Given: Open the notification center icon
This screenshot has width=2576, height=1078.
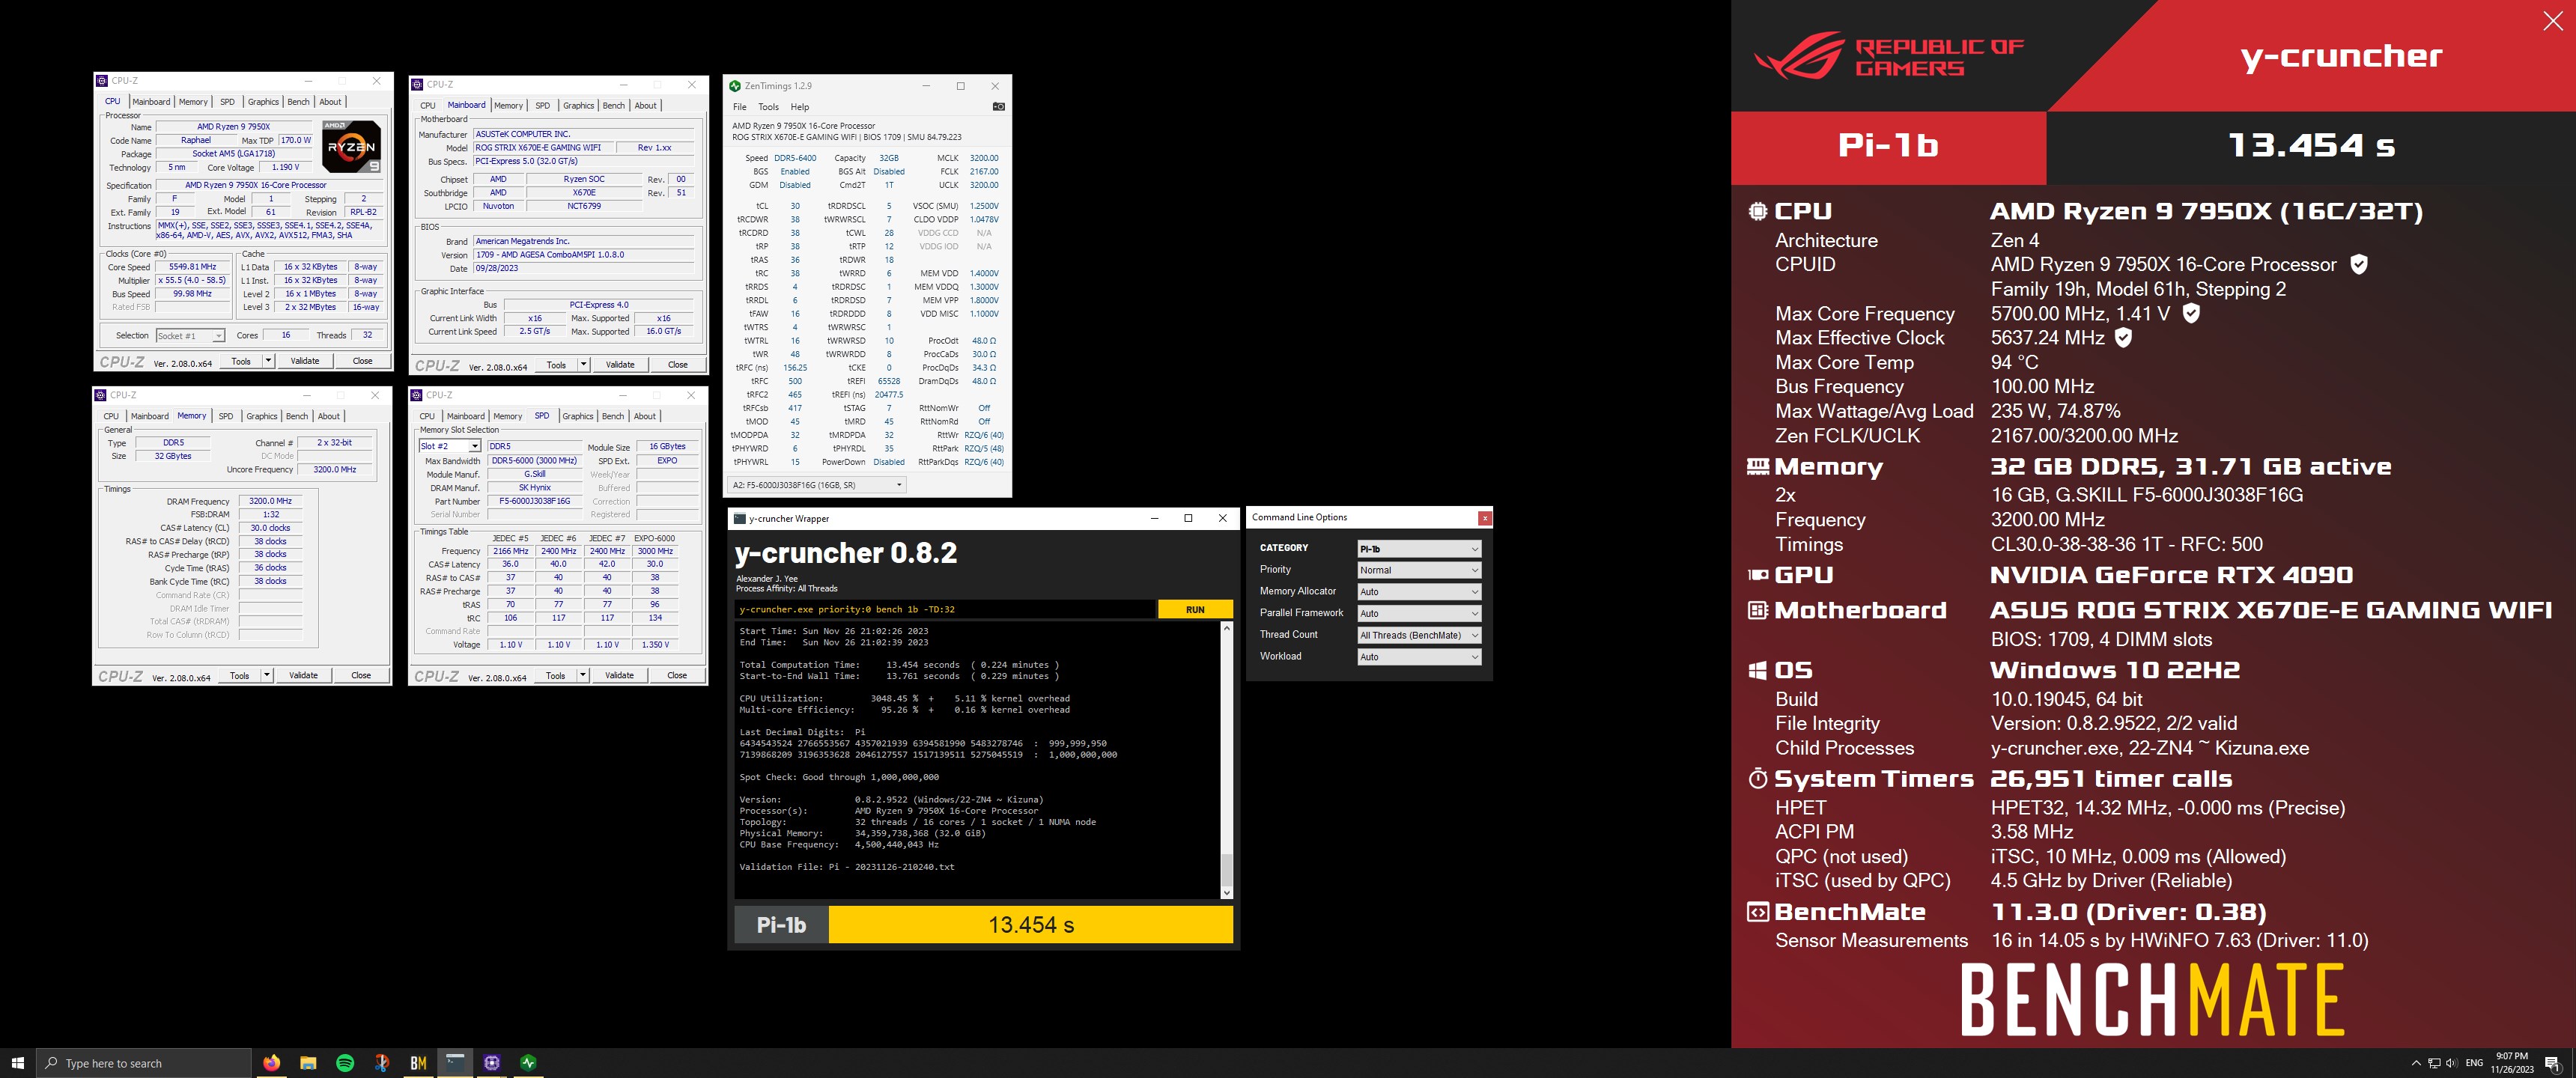Looking at the screenshot, I should (x=2552, y=1063).
